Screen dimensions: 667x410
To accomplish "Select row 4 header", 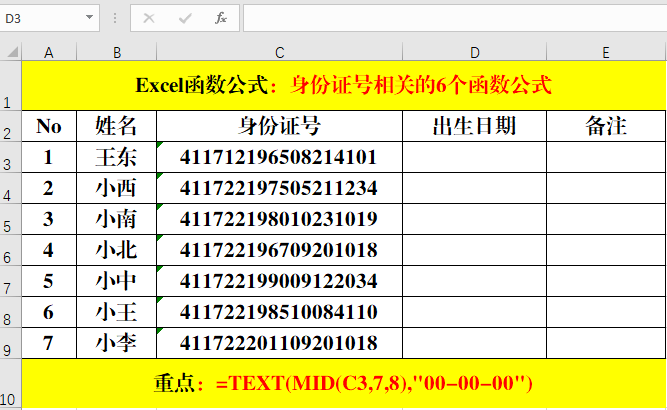I will 10,188.
